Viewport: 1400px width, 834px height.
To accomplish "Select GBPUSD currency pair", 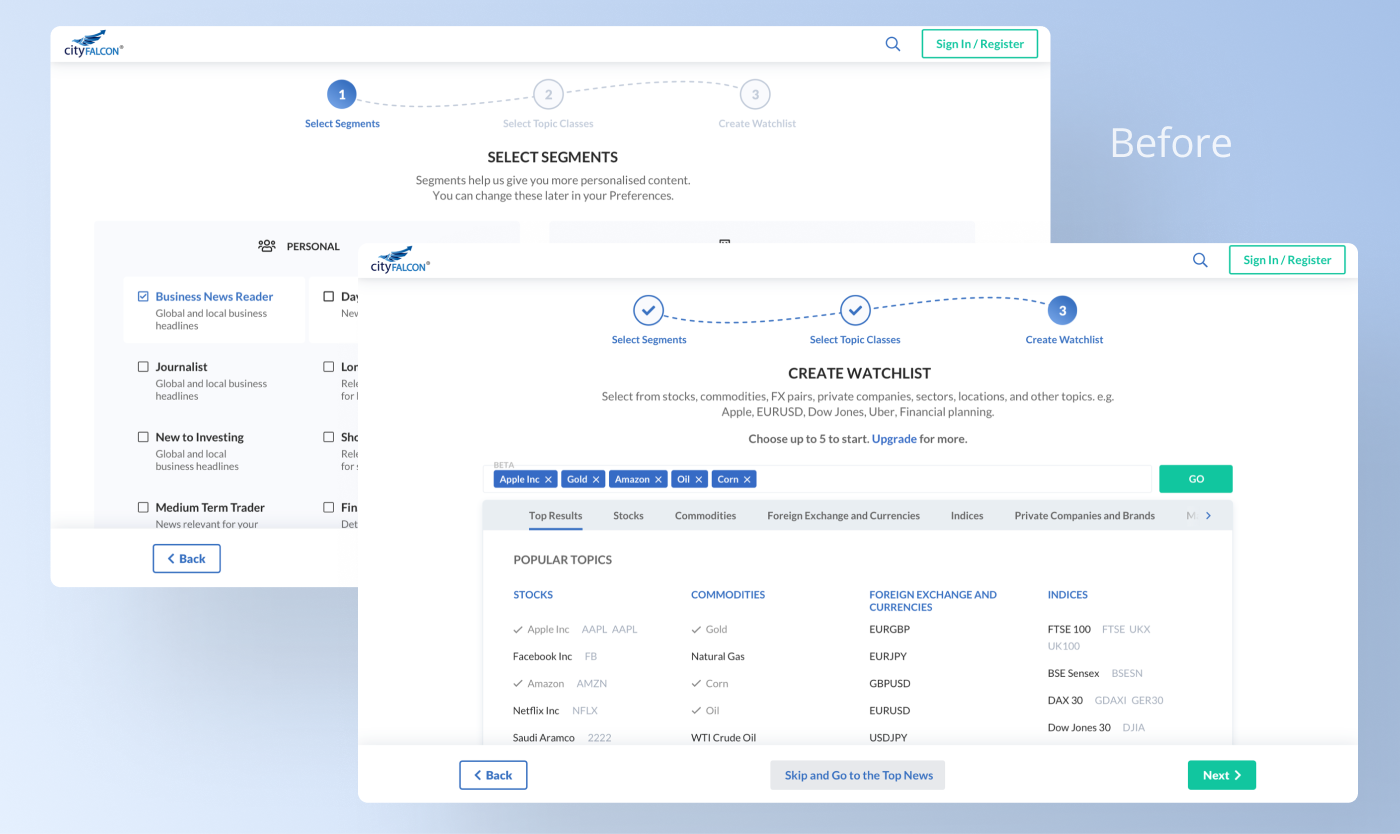I will (x=890, y=683).
